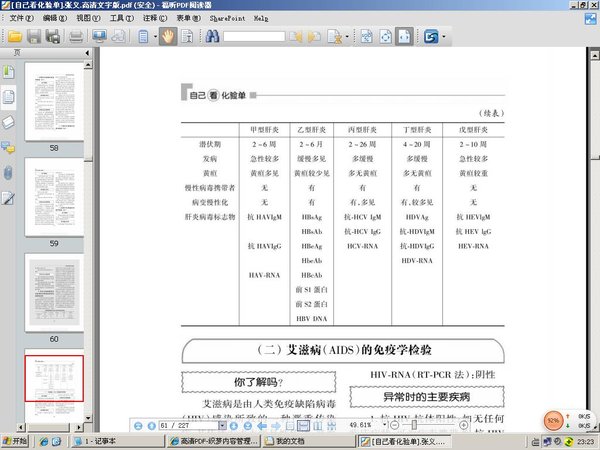Viewport: 600px width, 450px height.
Task: Click the Open file folder icon
Action: 15,37
